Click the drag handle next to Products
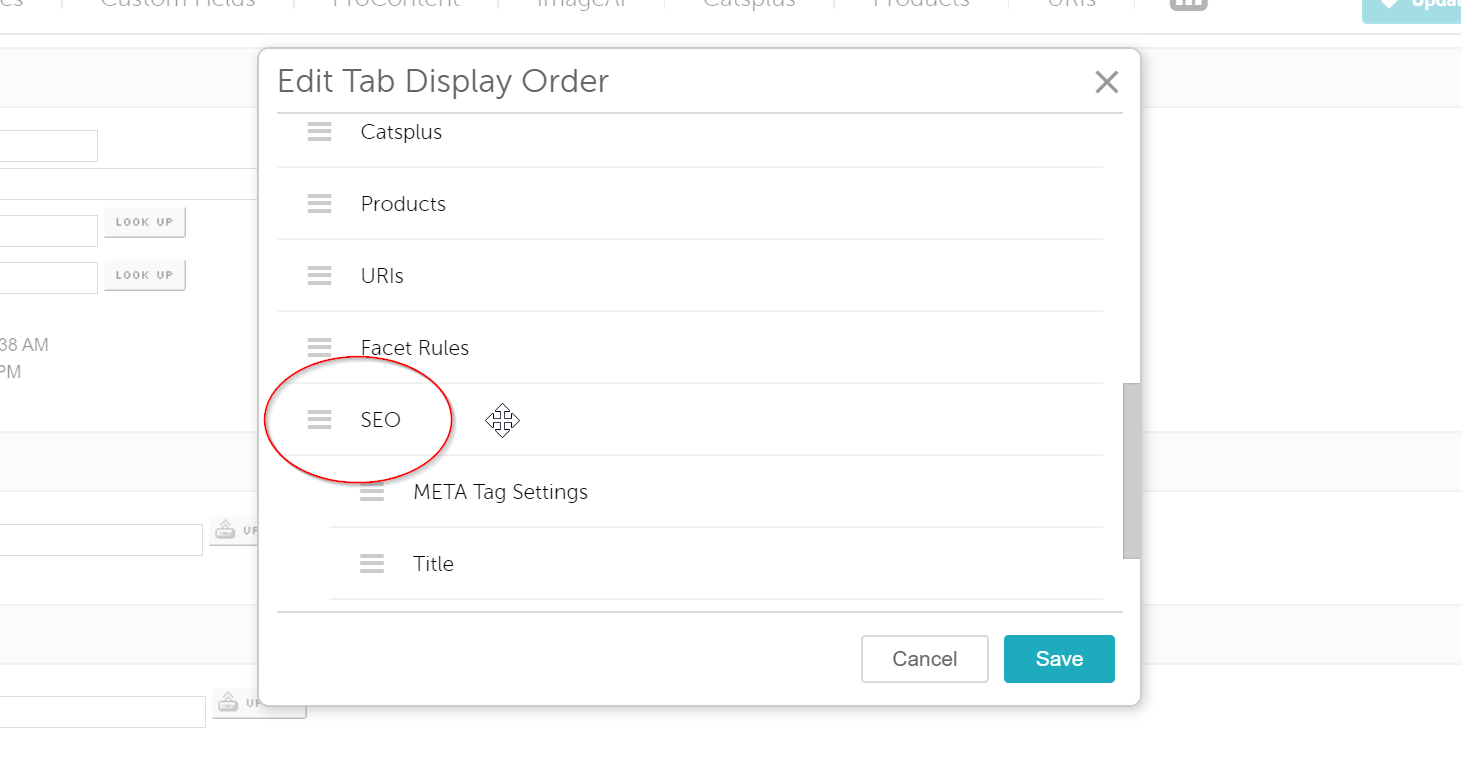1461x757 pixels. (x=319, y=204)
